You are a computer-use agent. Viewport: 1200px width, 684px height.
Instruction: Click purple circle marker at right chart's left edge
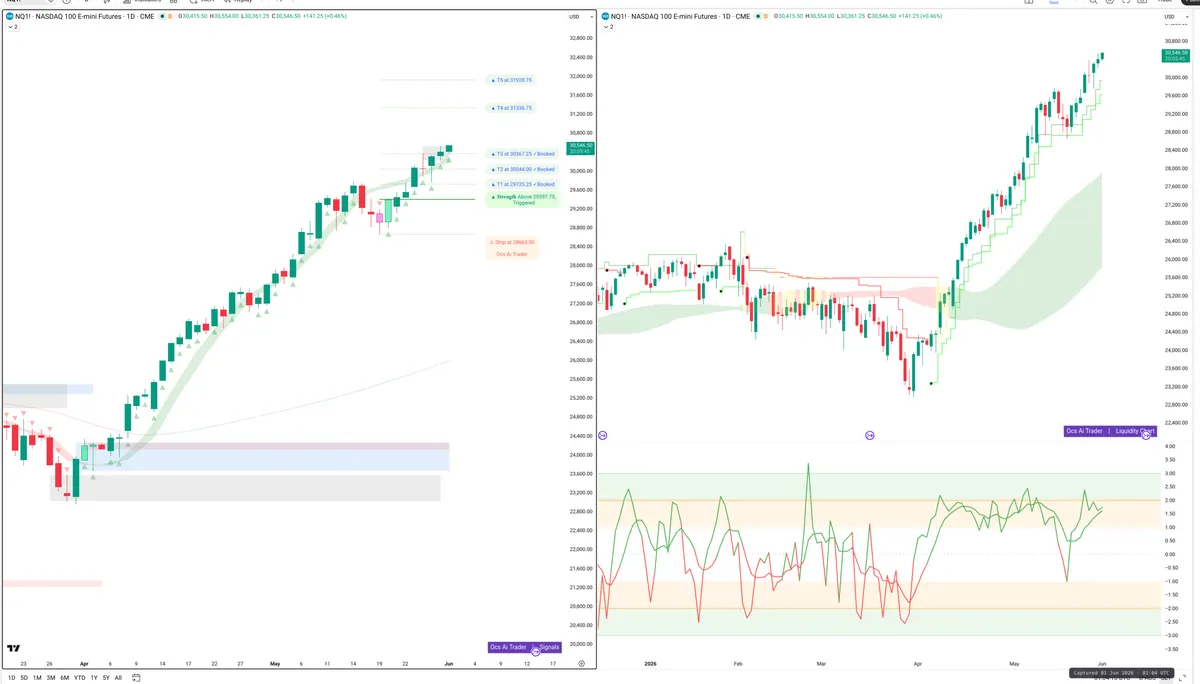coord(603,435)
